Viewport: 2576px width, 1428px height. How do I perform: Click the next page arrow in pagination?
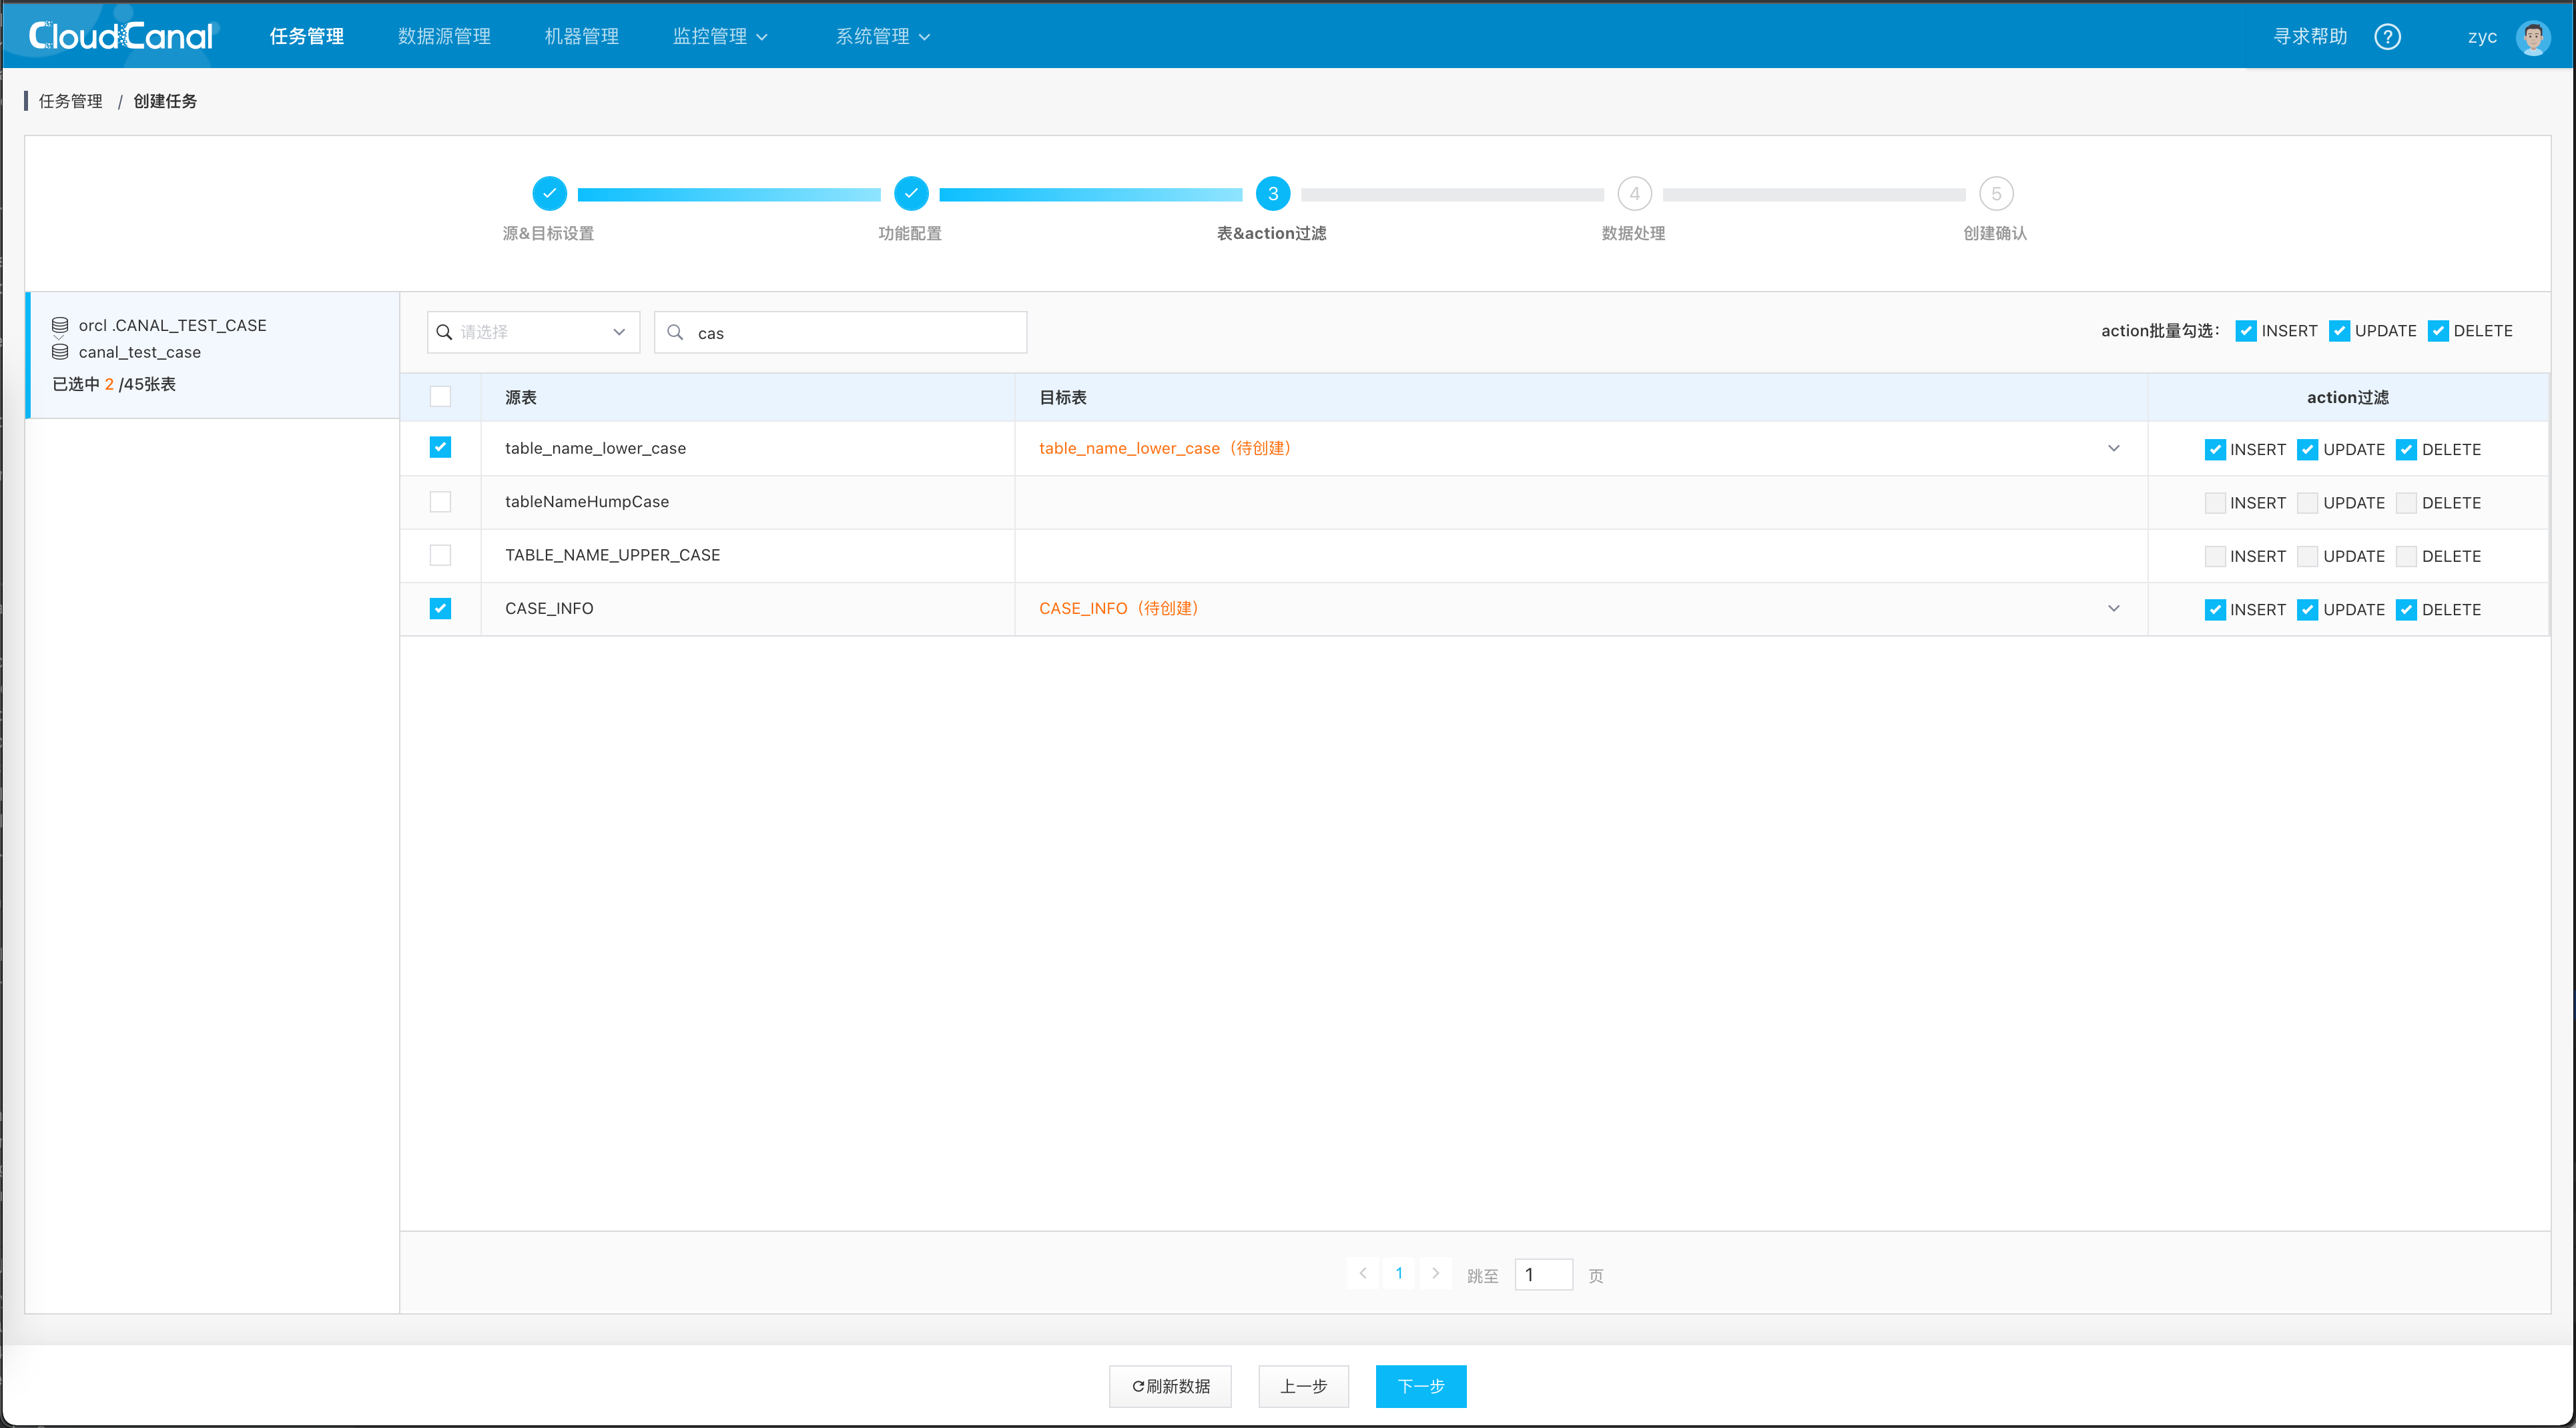click(1435, 1274)
